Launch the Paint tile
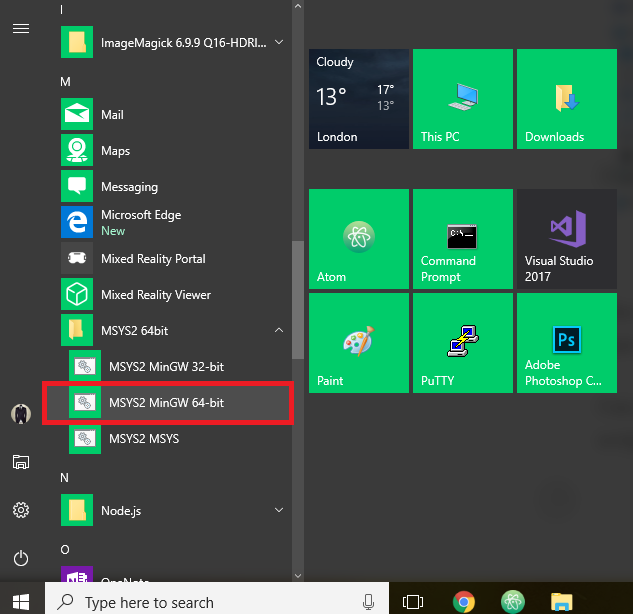The height and width of the screenshot is (614, 633). coord(359,343)
